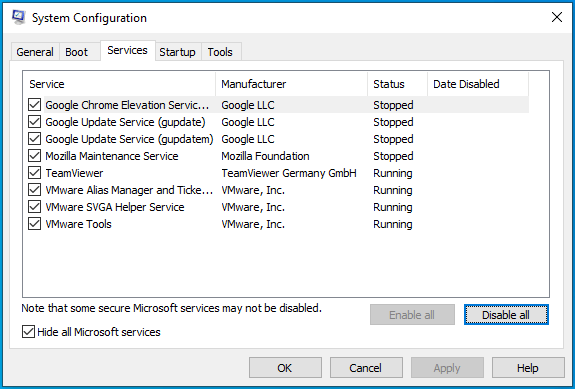Image resolution: width=575 pixels, height=389 pixels.
Task: Toggle Hide all Microsoft services checkbox
Action: [28, 332]
